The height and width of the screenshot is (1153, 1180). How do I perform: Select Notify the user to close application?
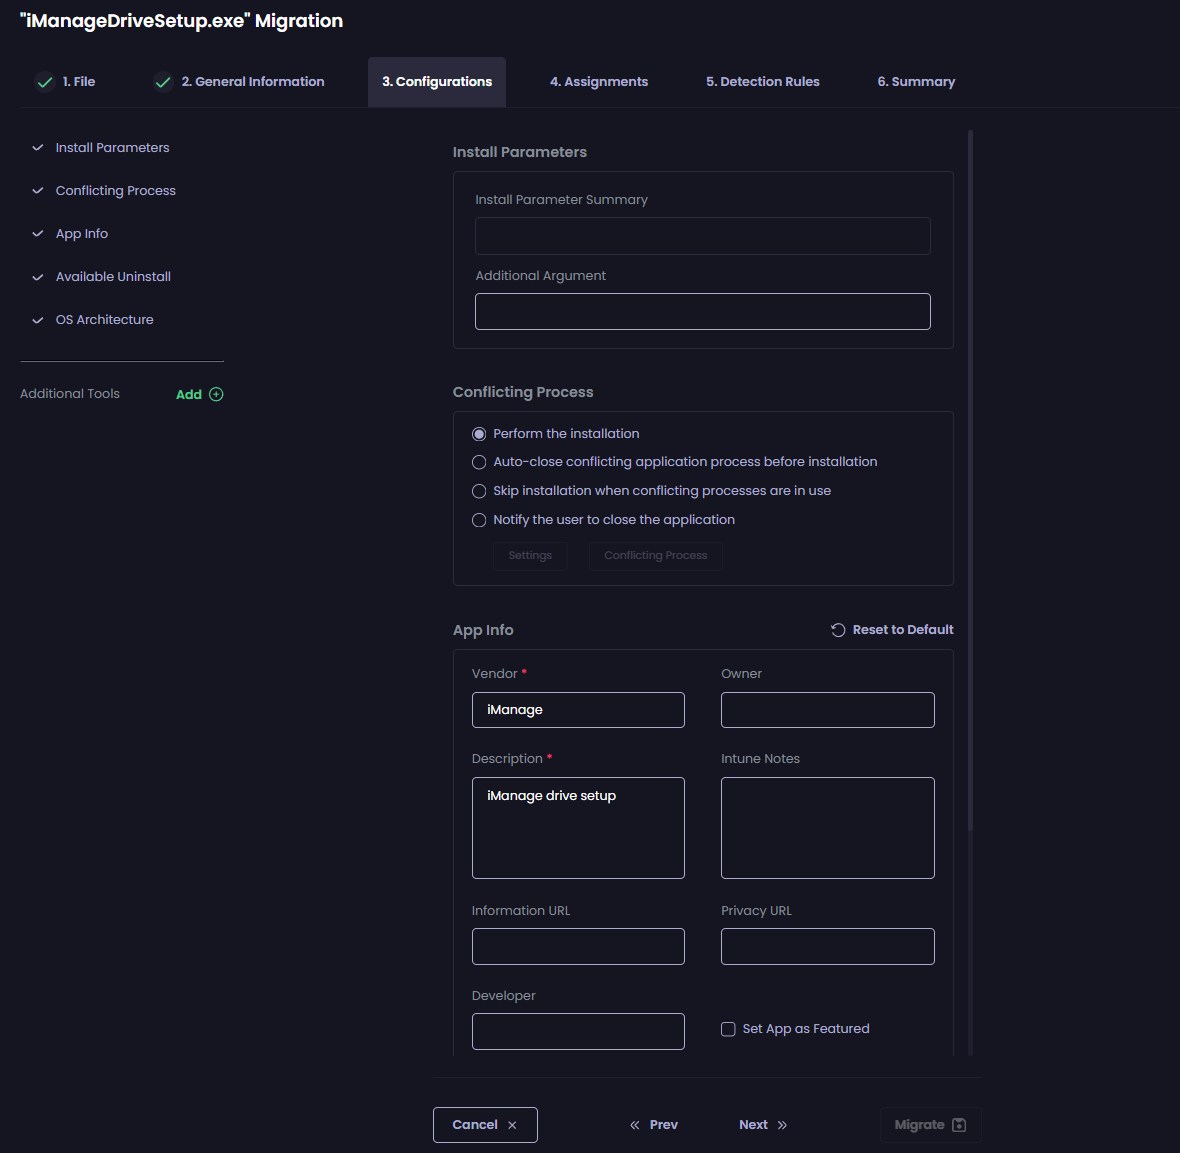(479, 520)
